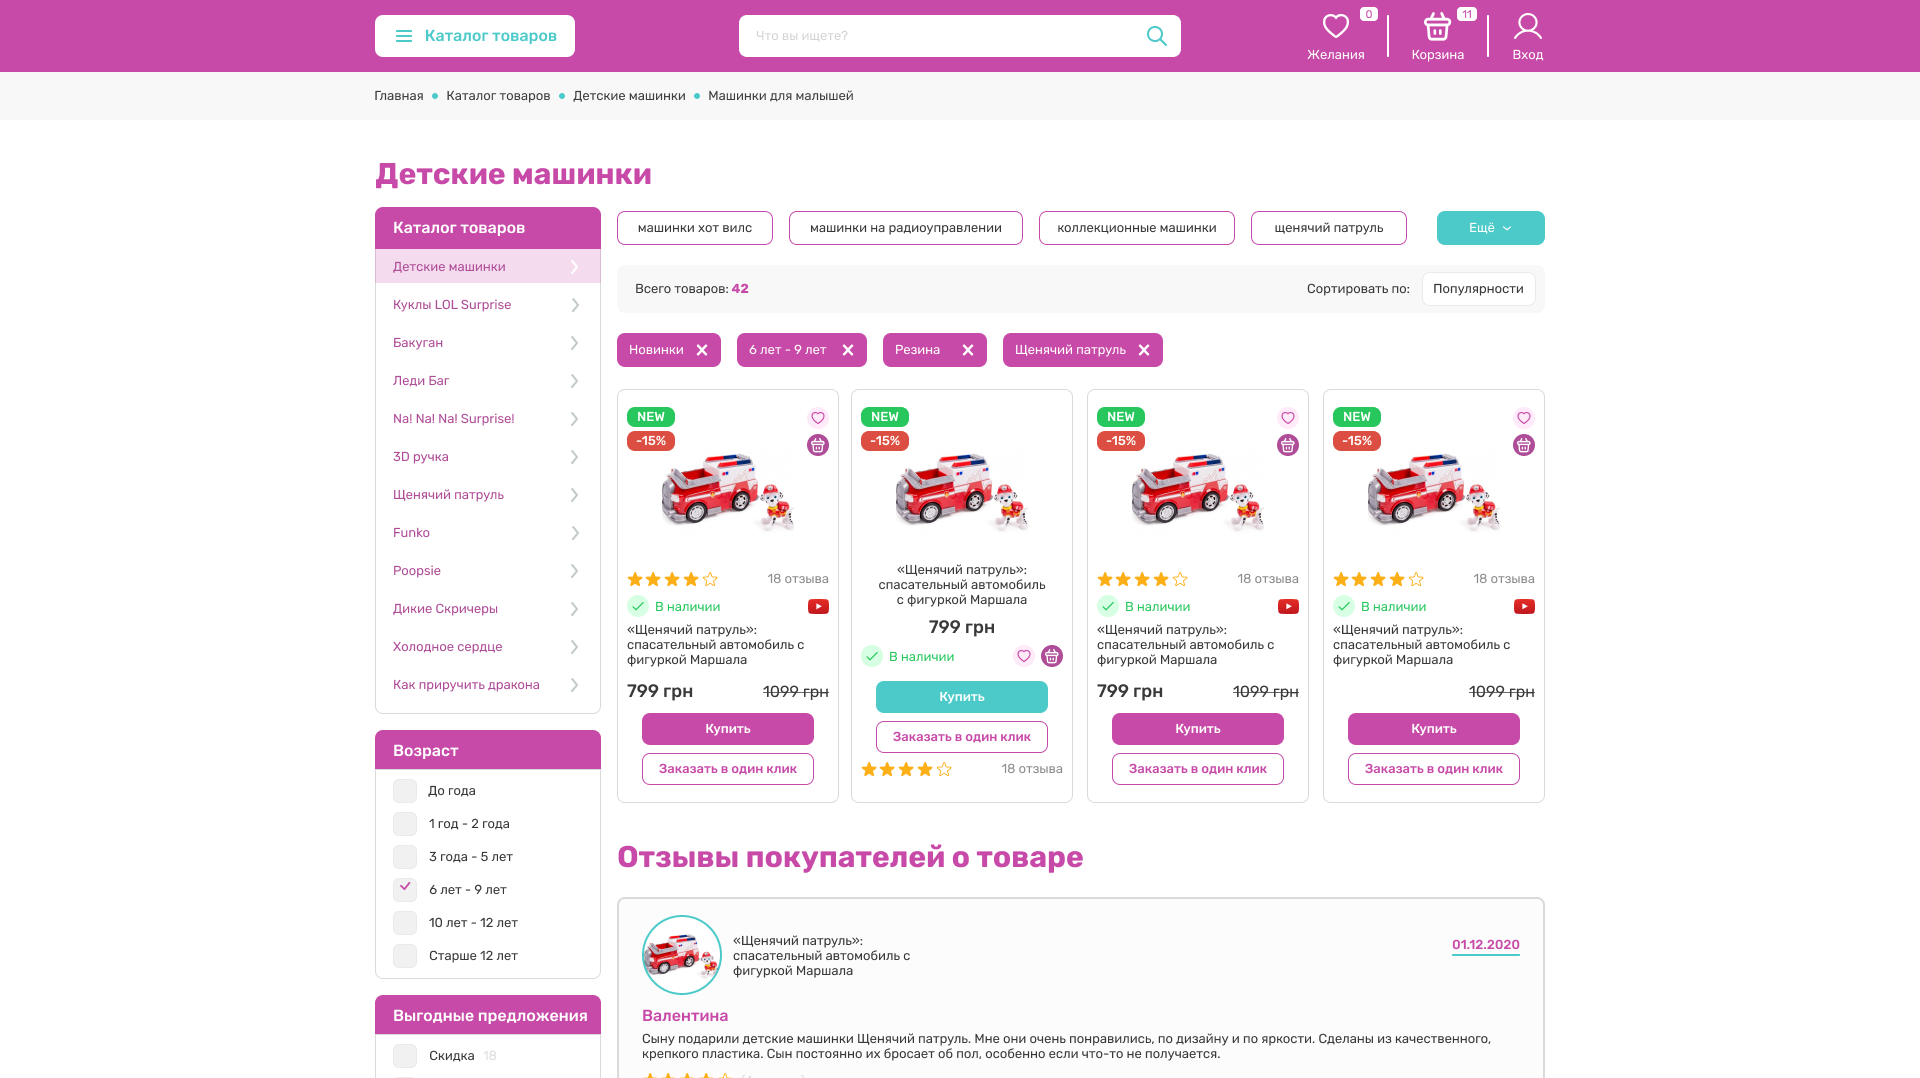Add first product to wishlist with heart icon

coord(818,418)
